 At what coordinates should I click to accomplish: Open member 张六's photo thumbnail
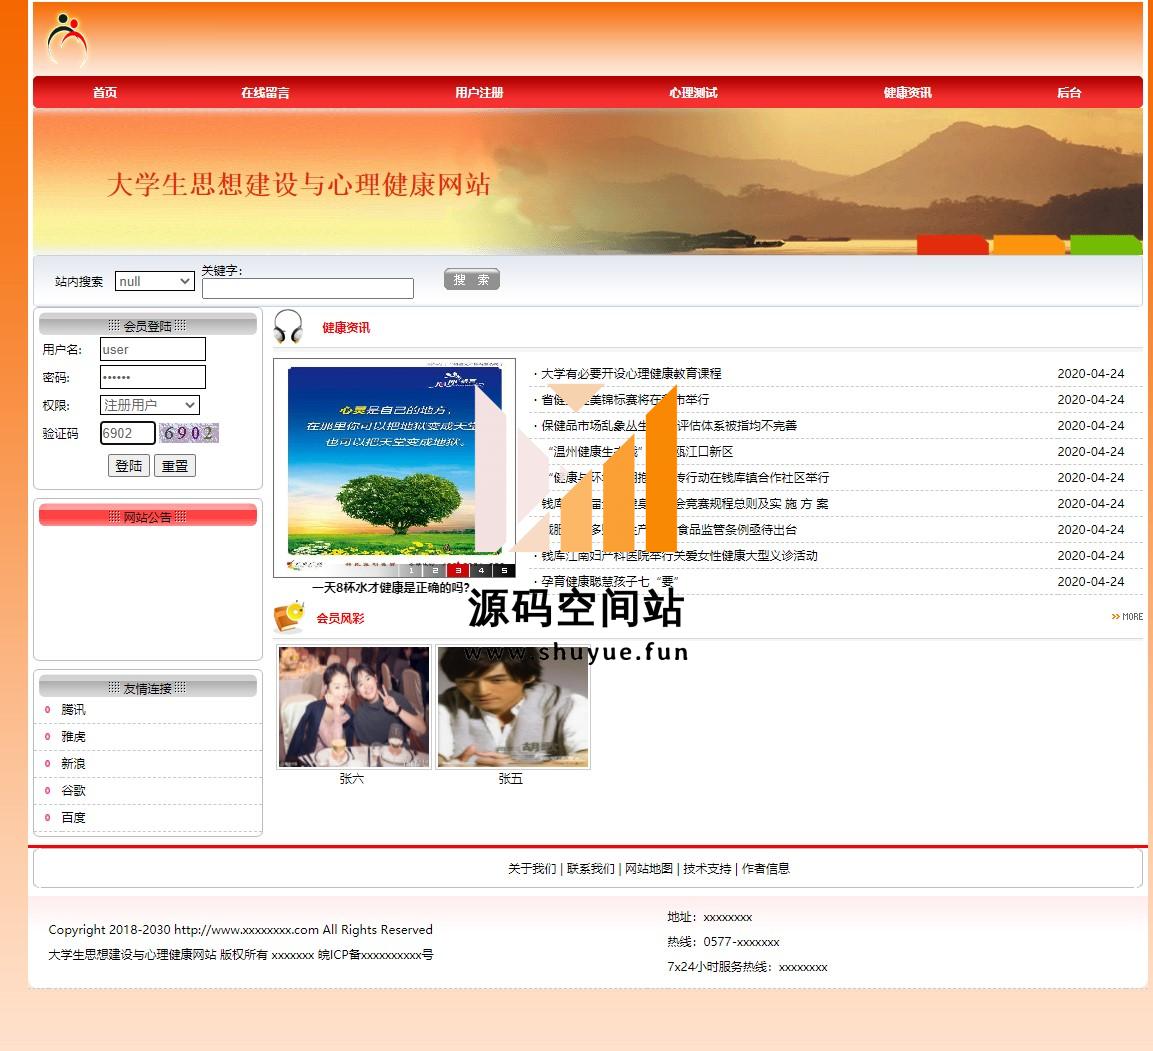[x=354, y=707]
